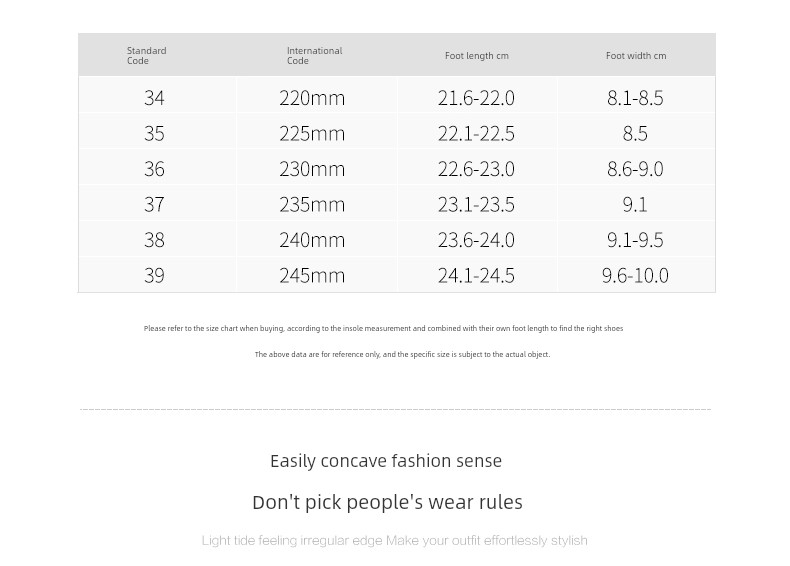Click the International Code column header
This screenshot has width=790, height=566.
click(314, 55)
